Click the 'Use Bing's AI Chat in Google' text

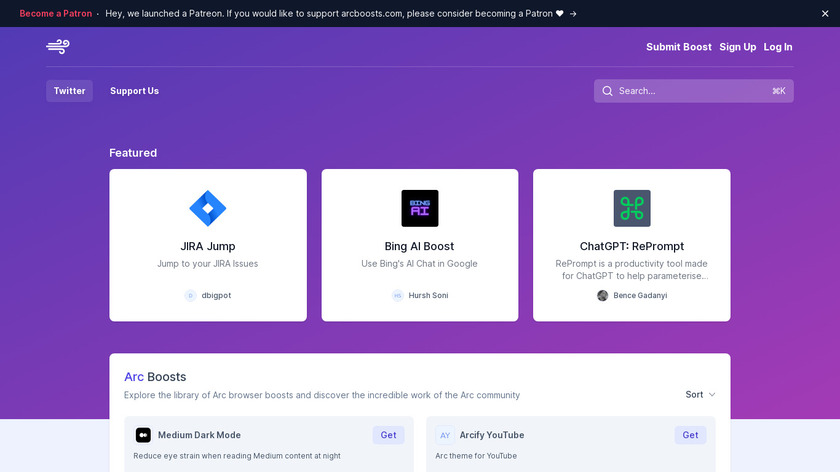point(419,264)
